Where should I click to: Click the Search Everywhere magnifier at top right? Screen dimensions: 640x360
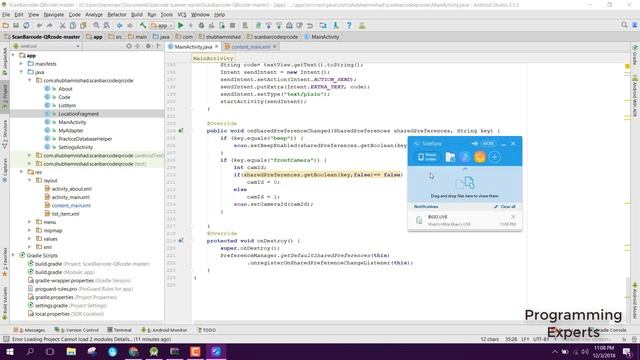(624, 25)
